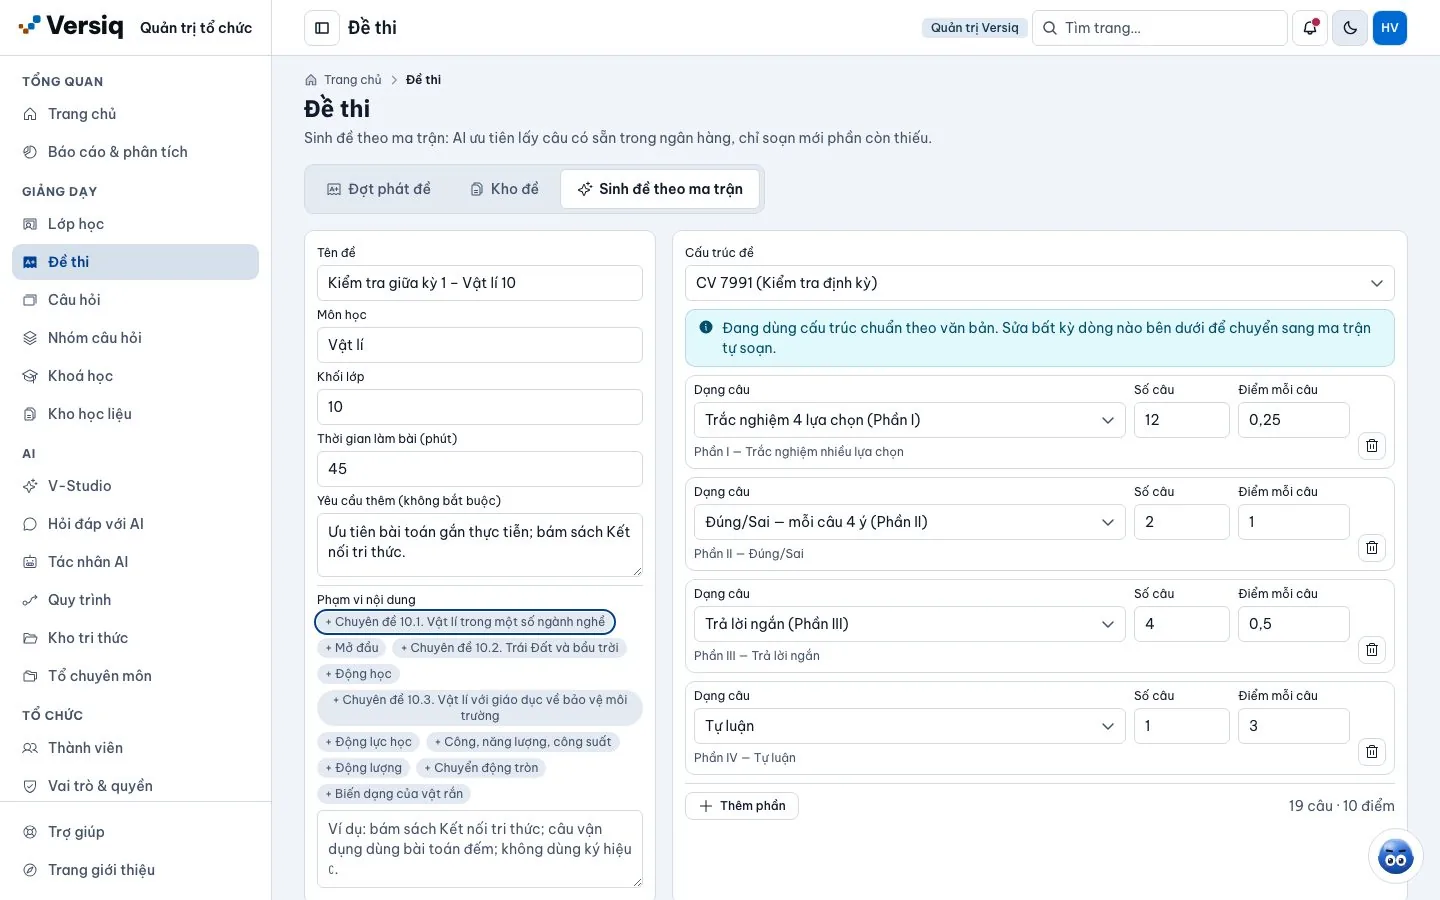This screenshot has height=900, width=1440.
Task: Add the Chuyển động tròn chip
Action: click(x=481, y=768)
